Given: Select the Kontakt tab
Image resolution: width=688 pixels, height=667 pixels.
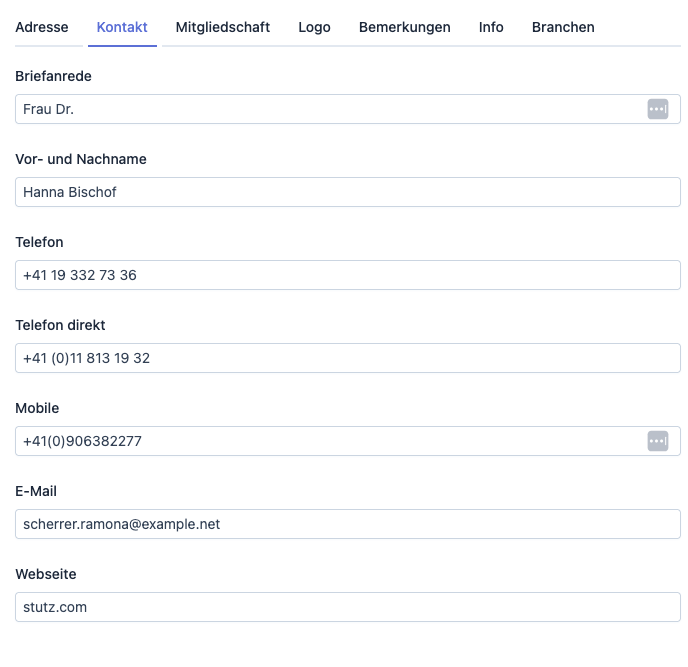Looking at the screenshot, I should tap(122, 27).
